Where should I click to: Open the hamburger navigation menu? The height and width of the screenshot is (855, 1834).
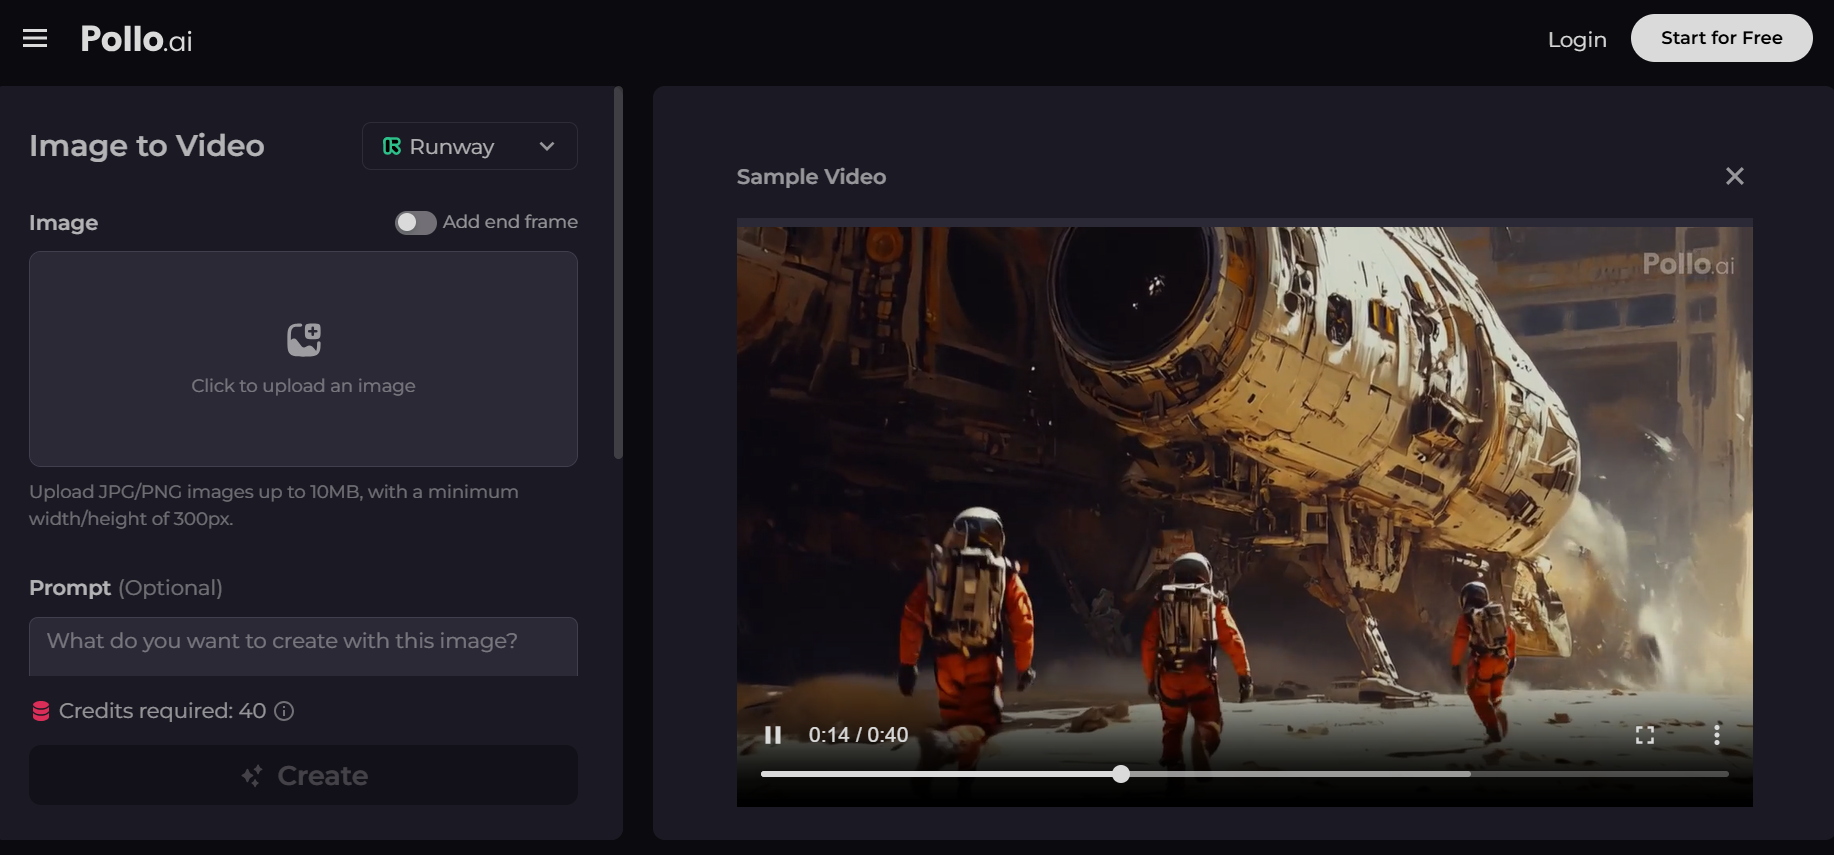point(35,38)
